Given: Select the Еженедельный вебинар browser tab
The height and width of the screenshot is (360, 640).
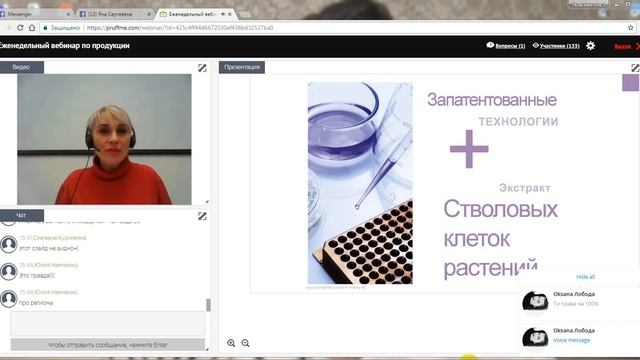Looking at the screenshot, I should 195,14.
